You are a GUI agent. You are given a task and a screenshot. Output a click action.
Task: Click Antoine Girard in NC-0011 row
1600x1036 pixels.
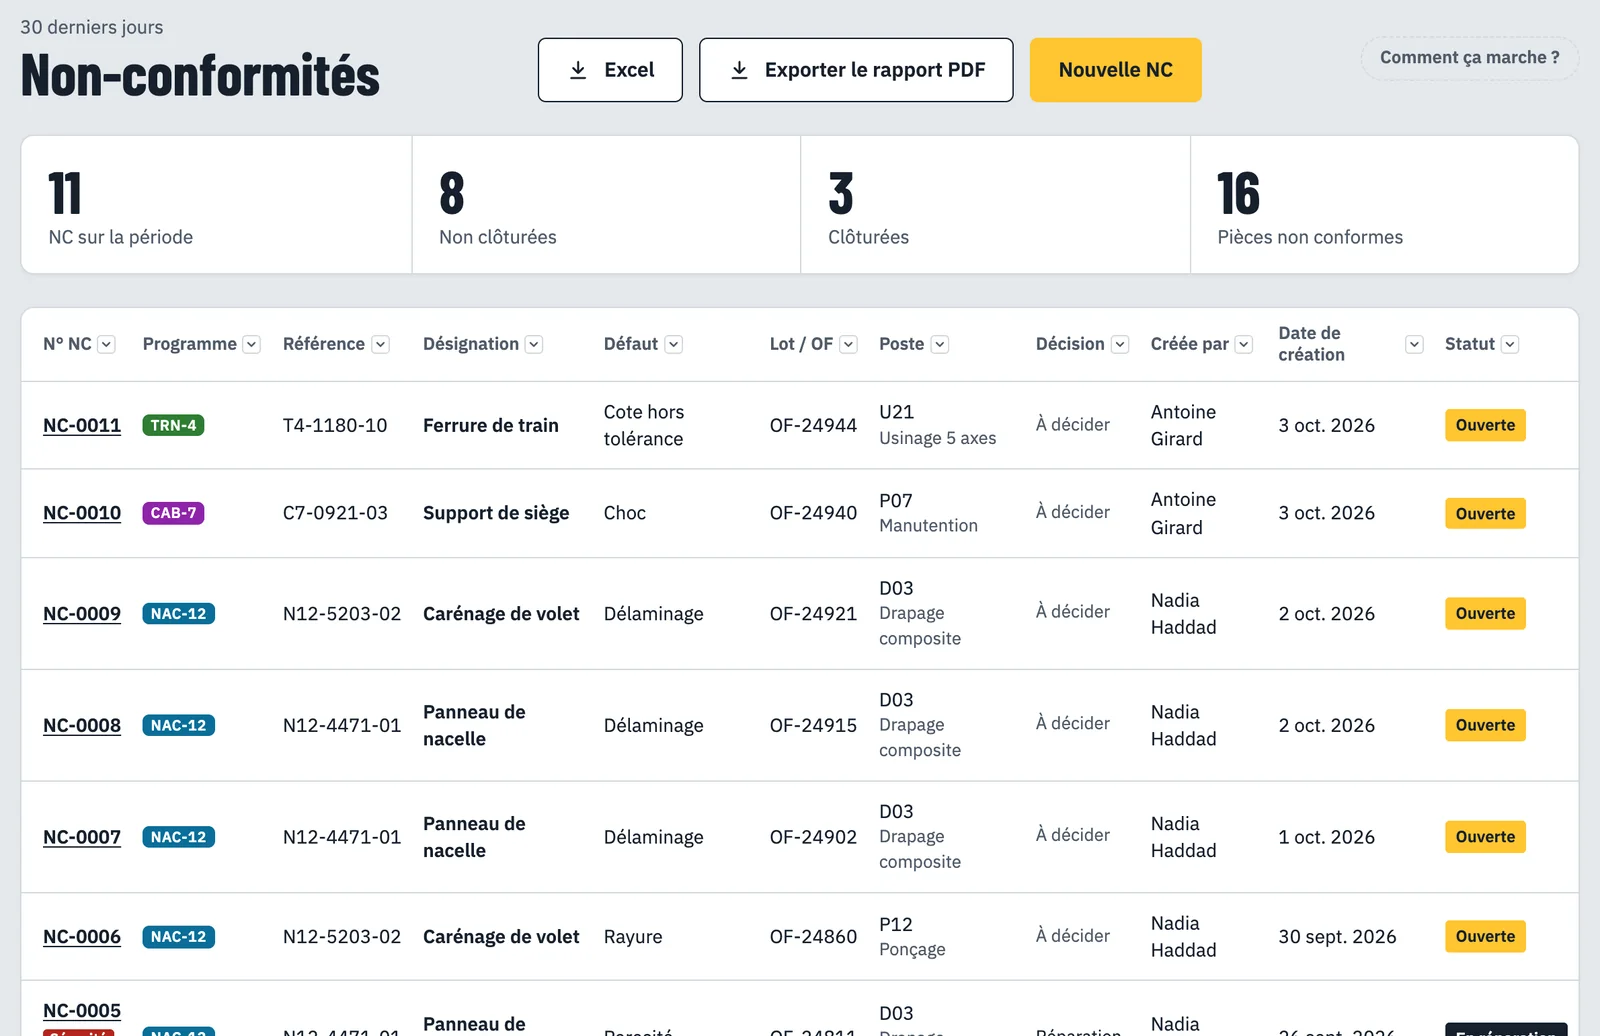tap(1184, 425)
